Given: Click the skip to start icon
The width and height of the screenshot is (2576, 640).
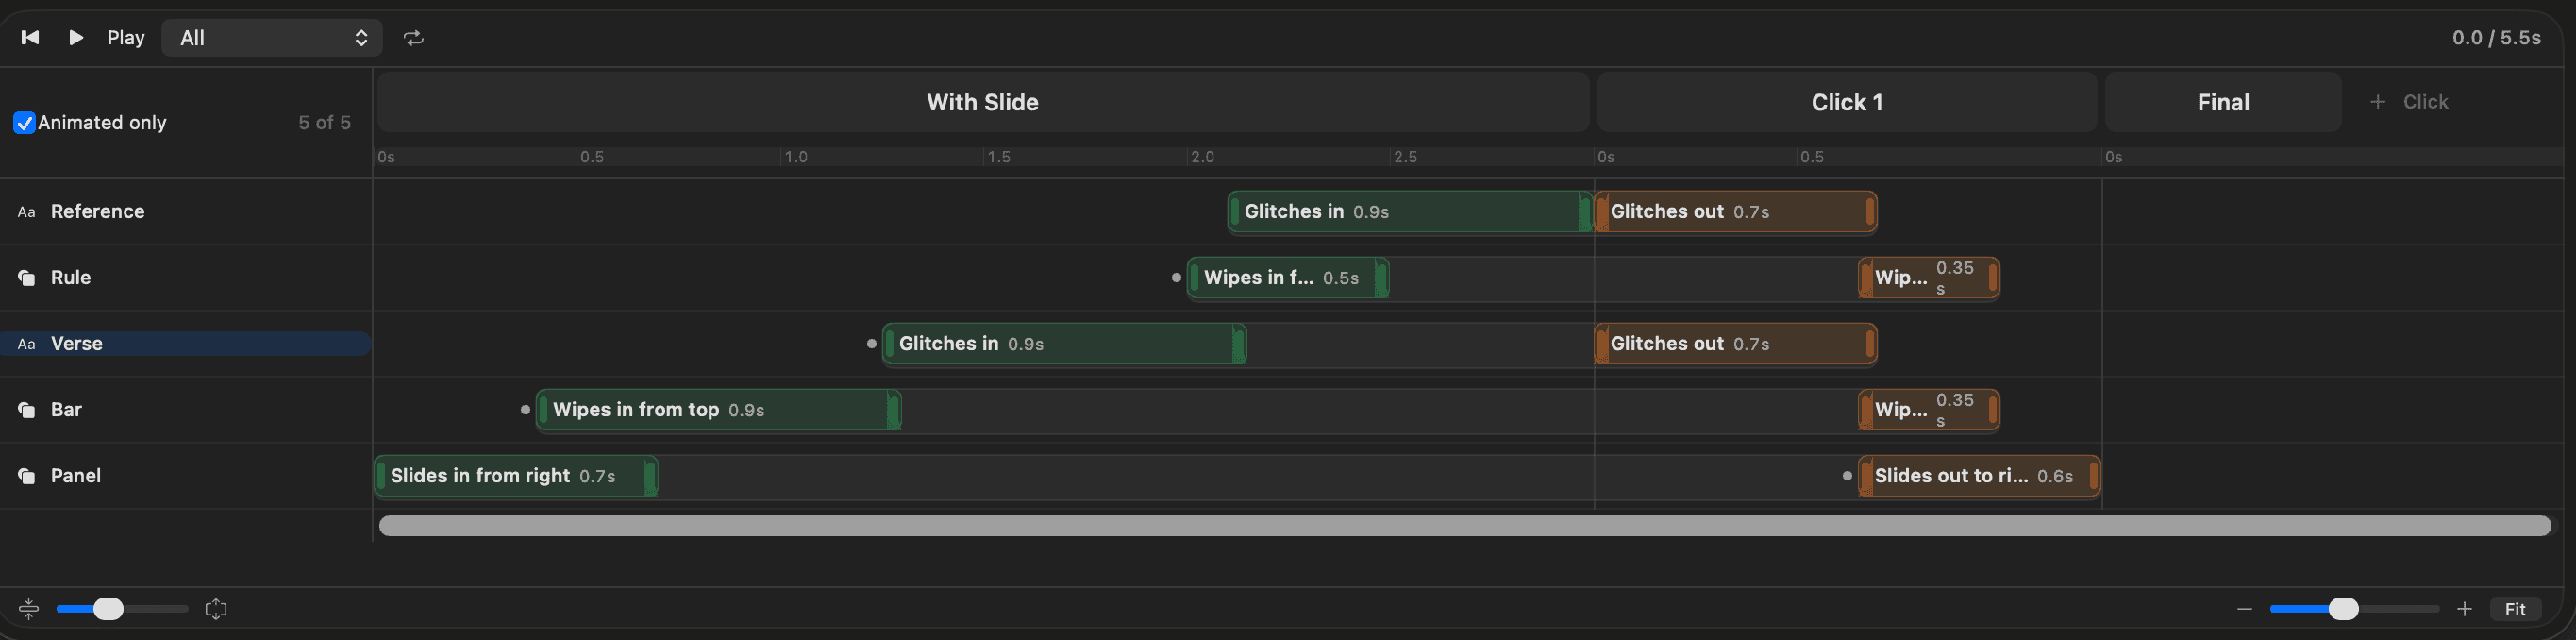Looking at the screenshot, I should pos(30,37).
